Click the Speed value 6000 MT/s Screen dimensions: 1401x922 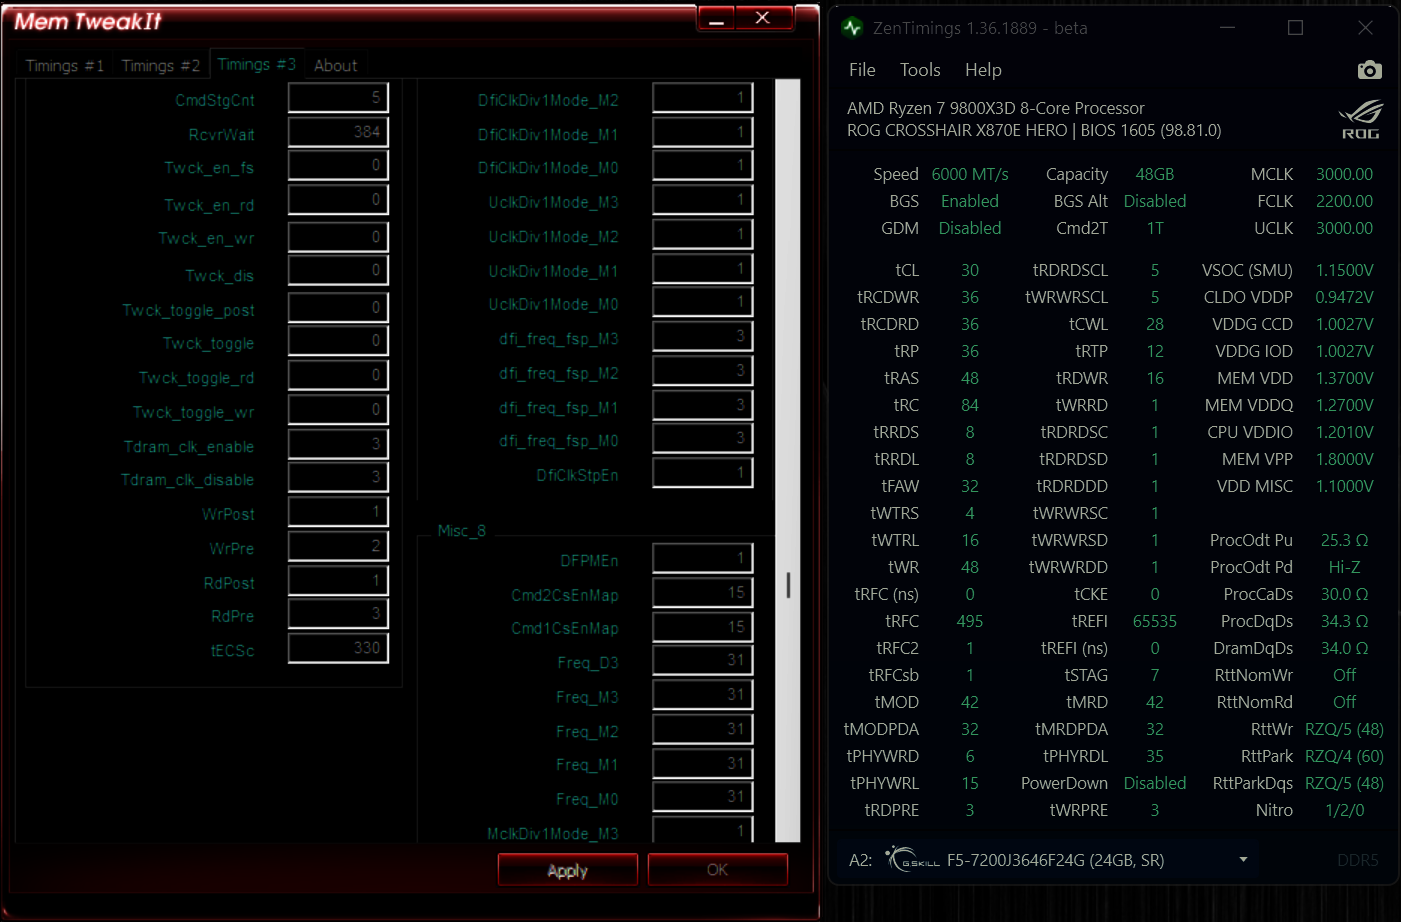pyautogui.click(x=970, y=174)
